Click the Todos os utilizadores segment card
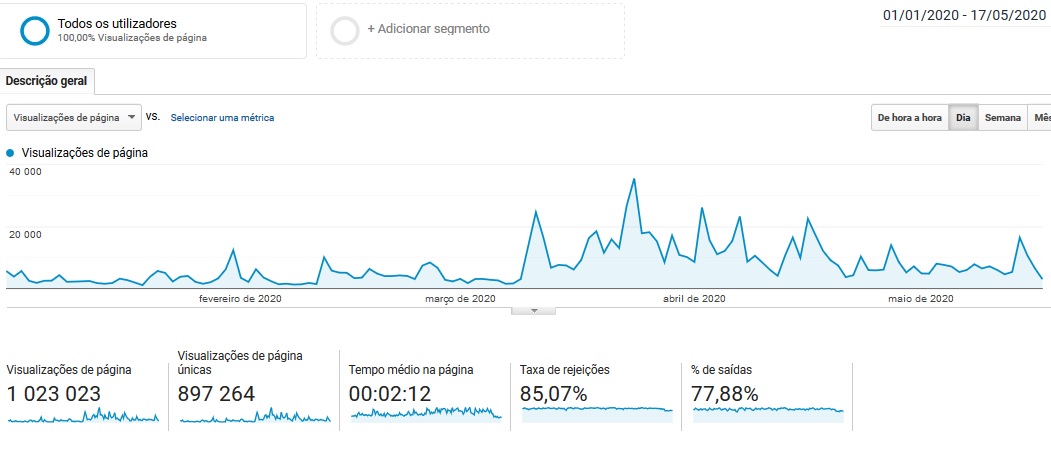 (x=155, y=30)
